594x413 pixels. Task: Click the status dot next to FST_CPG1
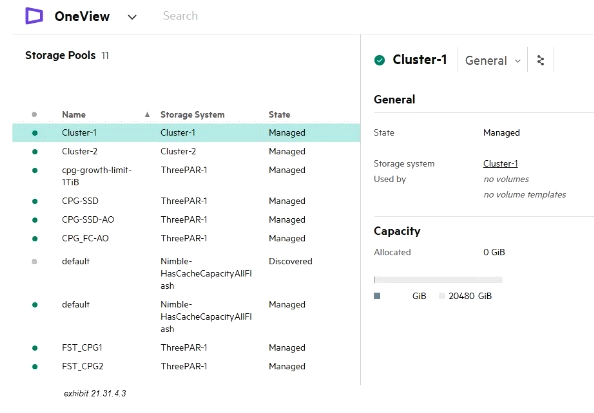click(x=35, y=348)
